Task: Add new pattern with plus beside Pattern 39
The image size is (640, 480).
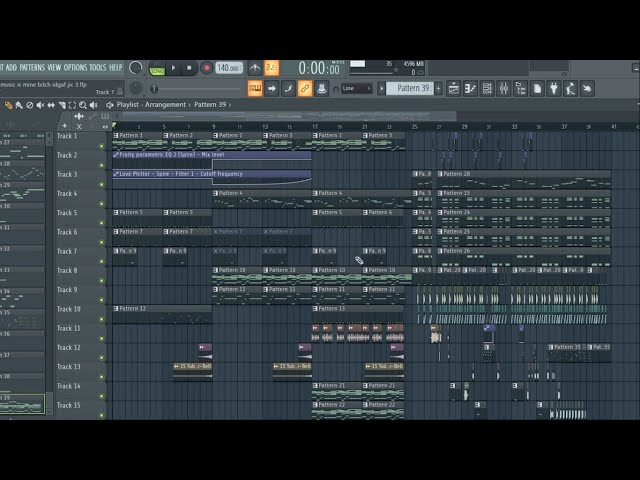Action: (438, 89)
